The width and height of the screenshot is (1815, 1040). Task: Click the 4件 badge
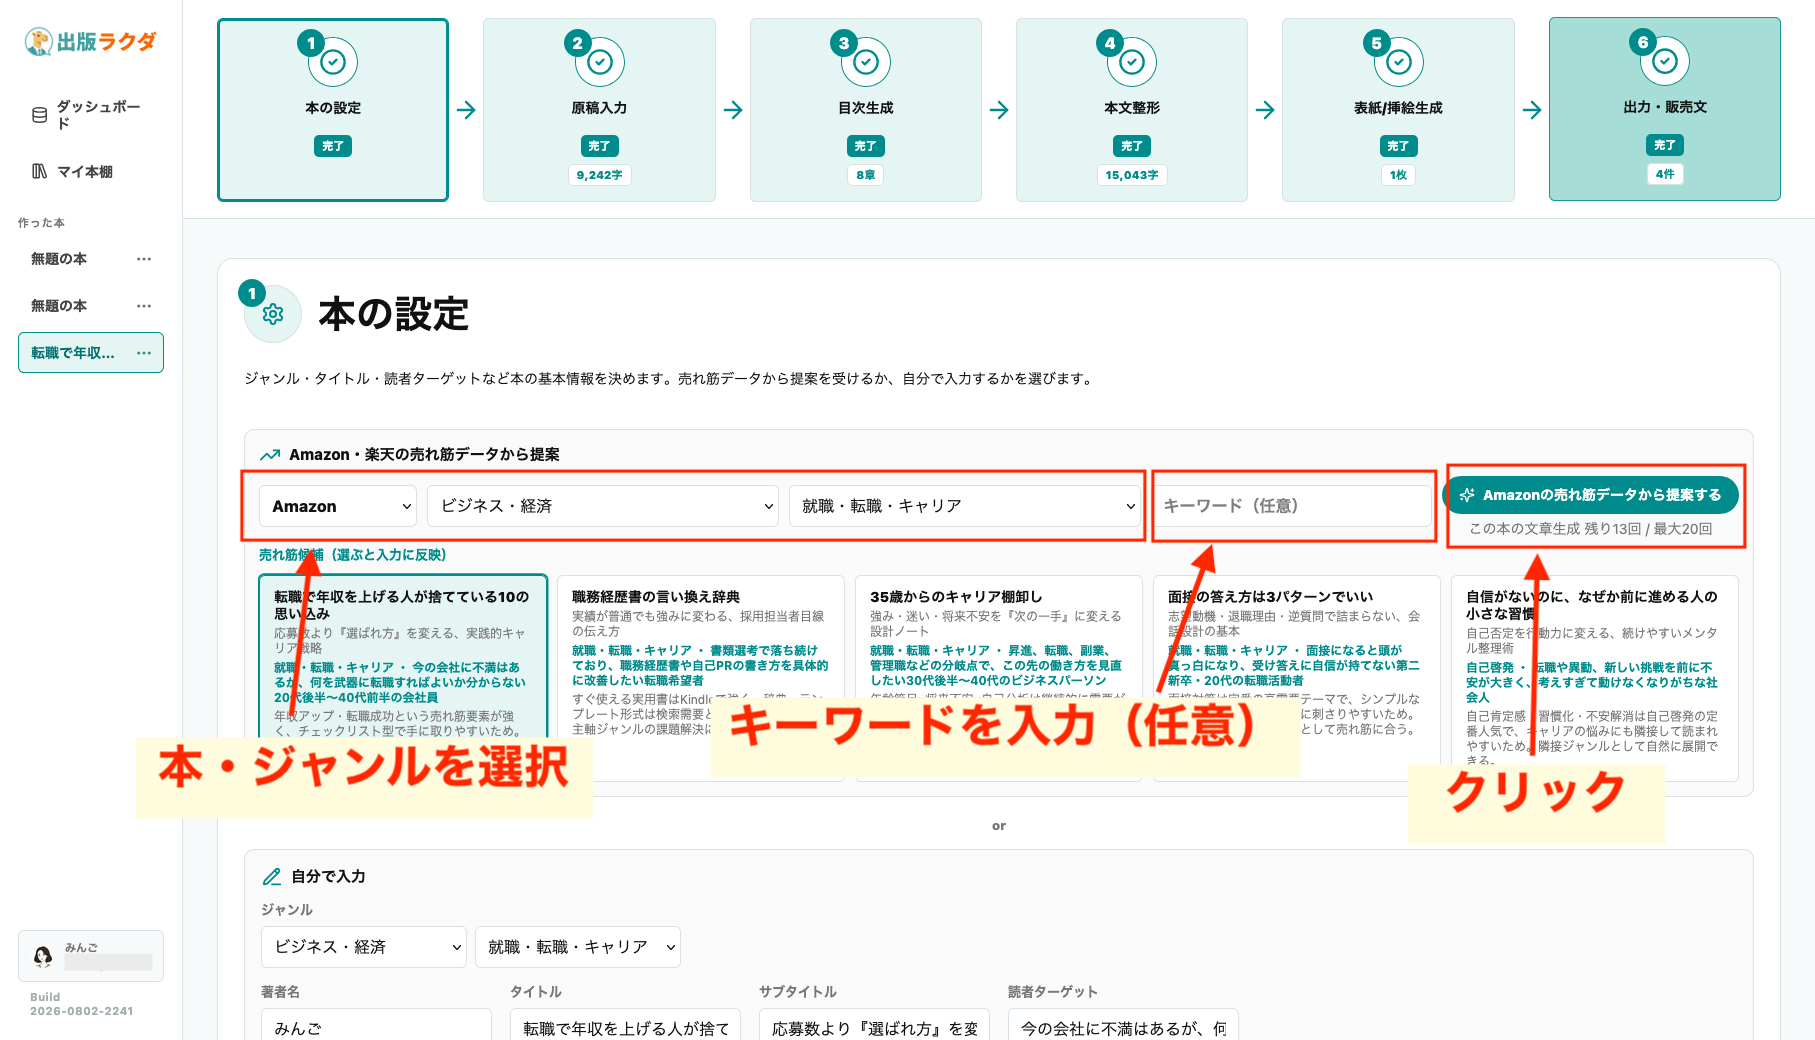click(1665, 174)
